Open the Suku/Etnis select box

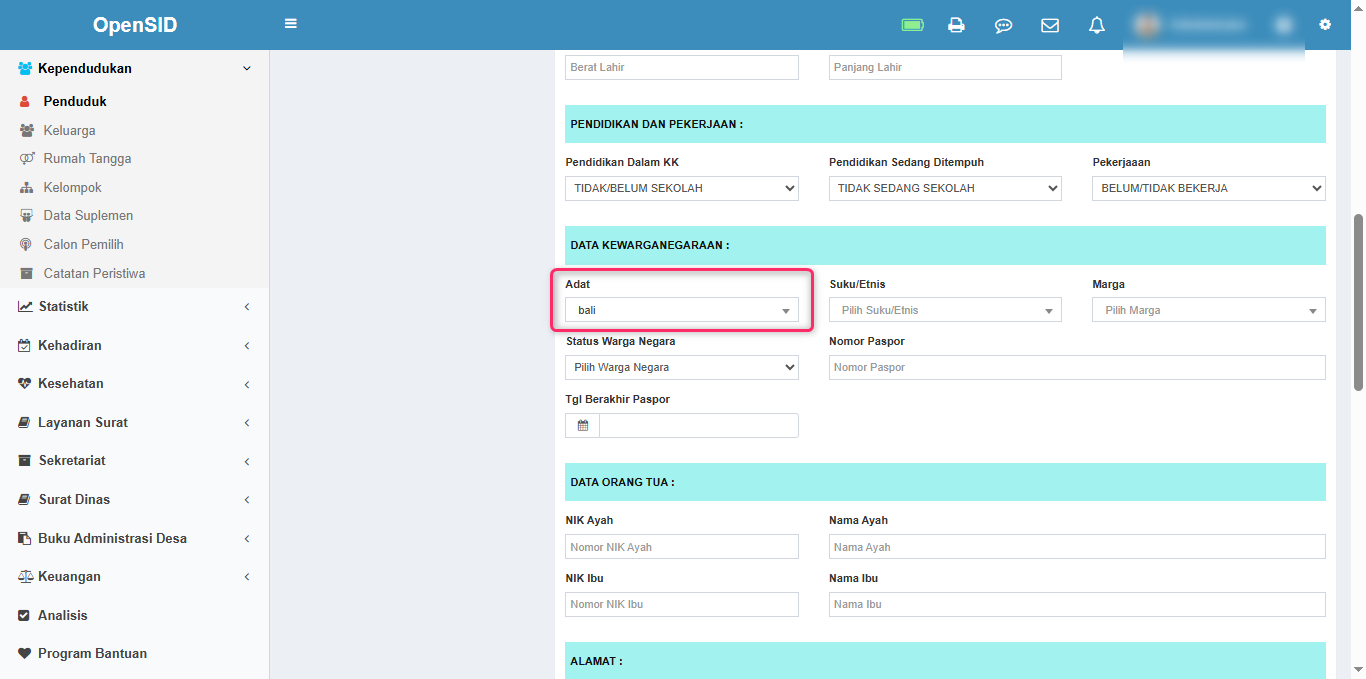coord(945,310)
